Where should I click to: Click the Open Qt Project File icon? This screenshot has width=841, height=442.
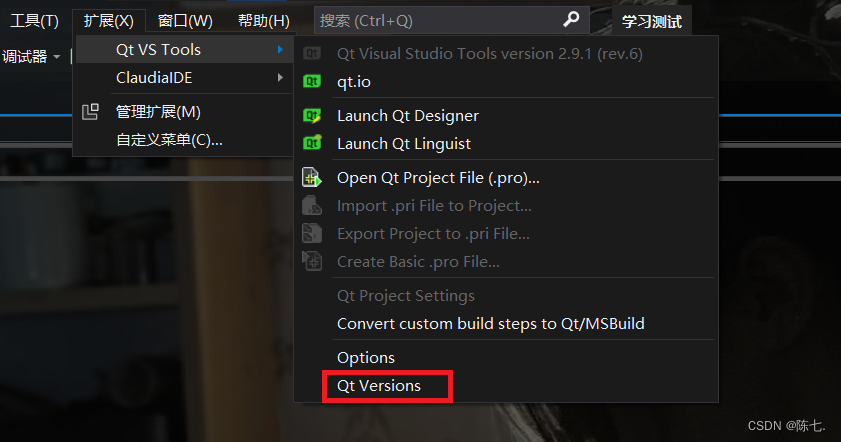coord(312,178)
